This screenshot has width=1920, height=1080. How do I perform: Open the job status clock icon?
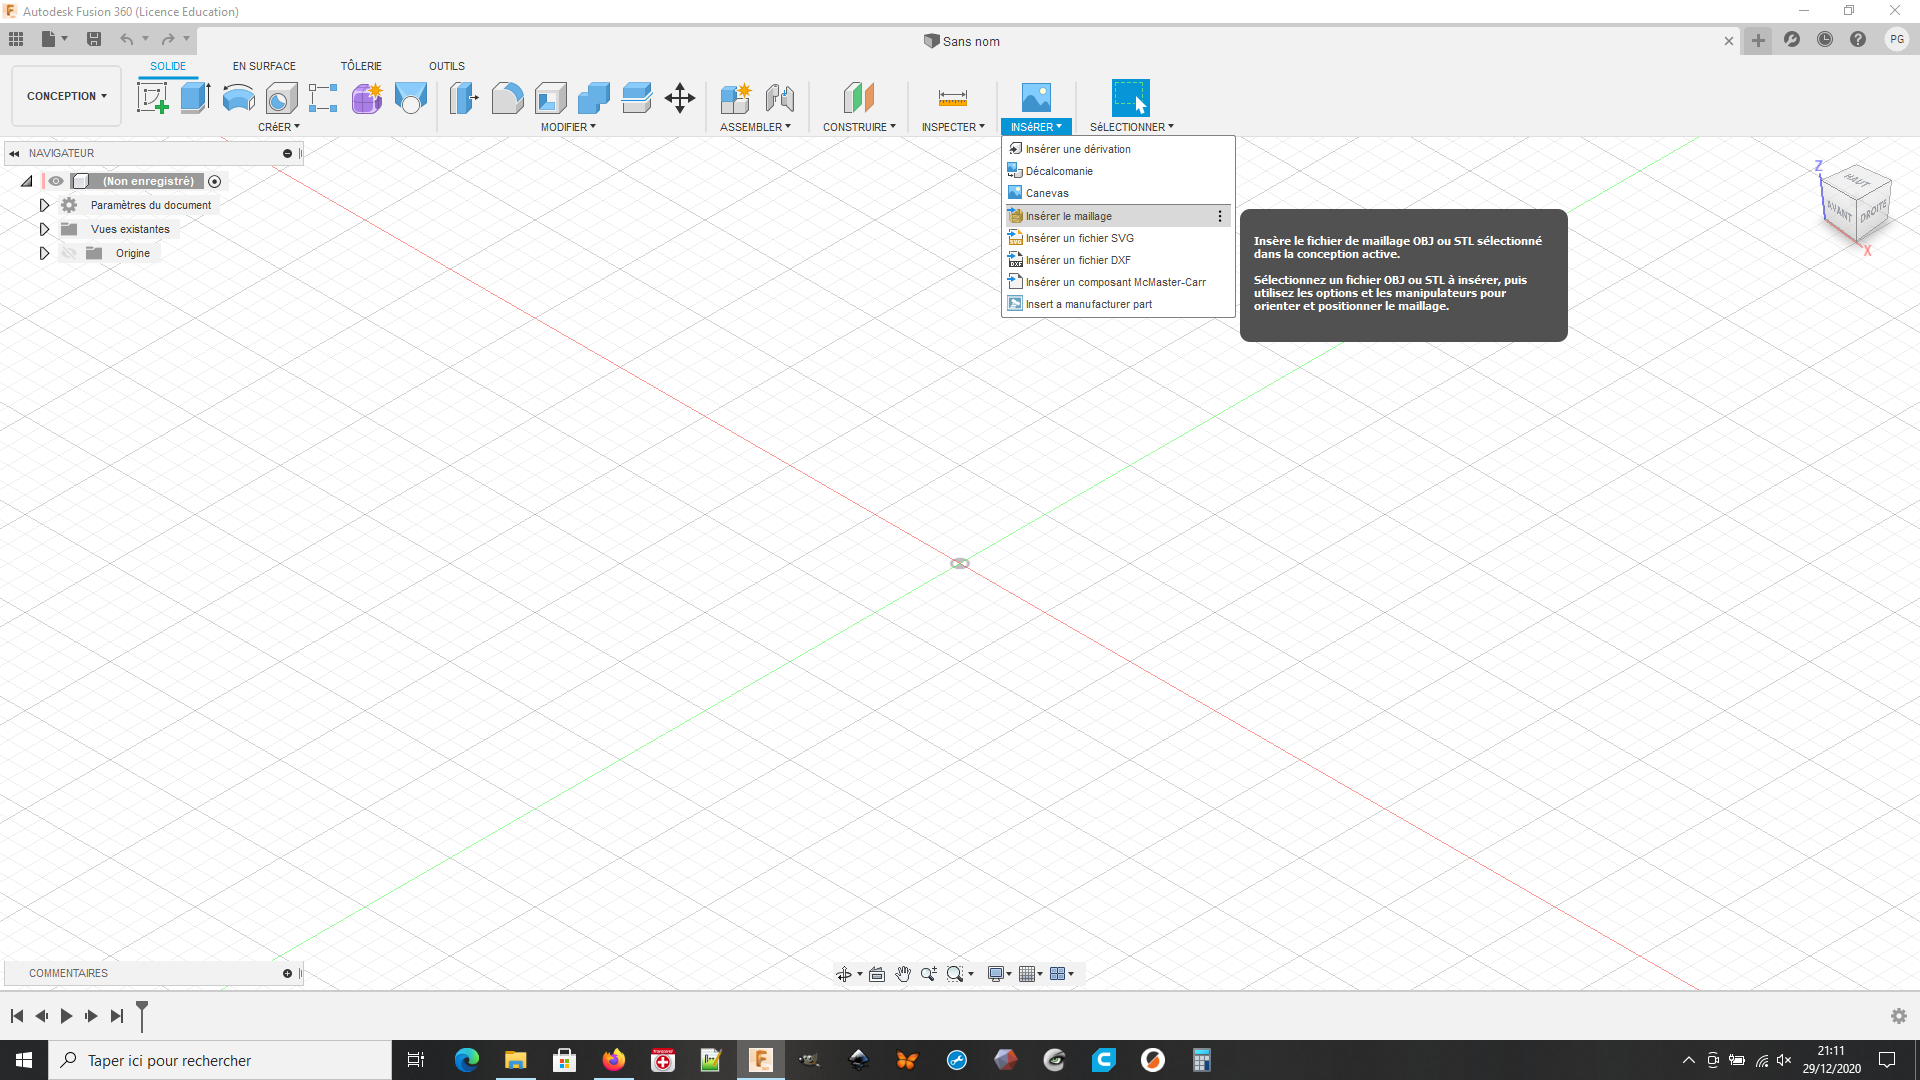pos(1825,40)
